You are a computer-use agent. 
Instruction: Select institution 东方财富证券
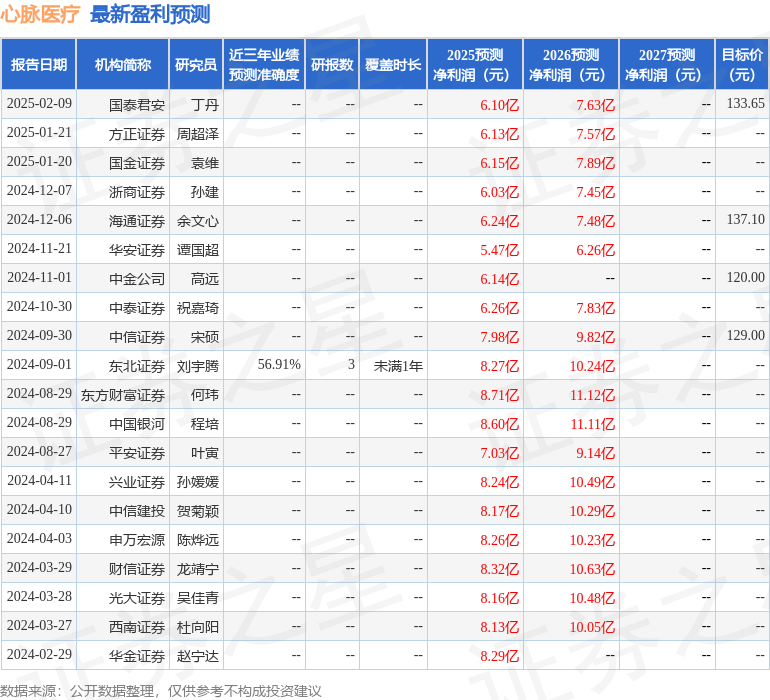[123, 395]
